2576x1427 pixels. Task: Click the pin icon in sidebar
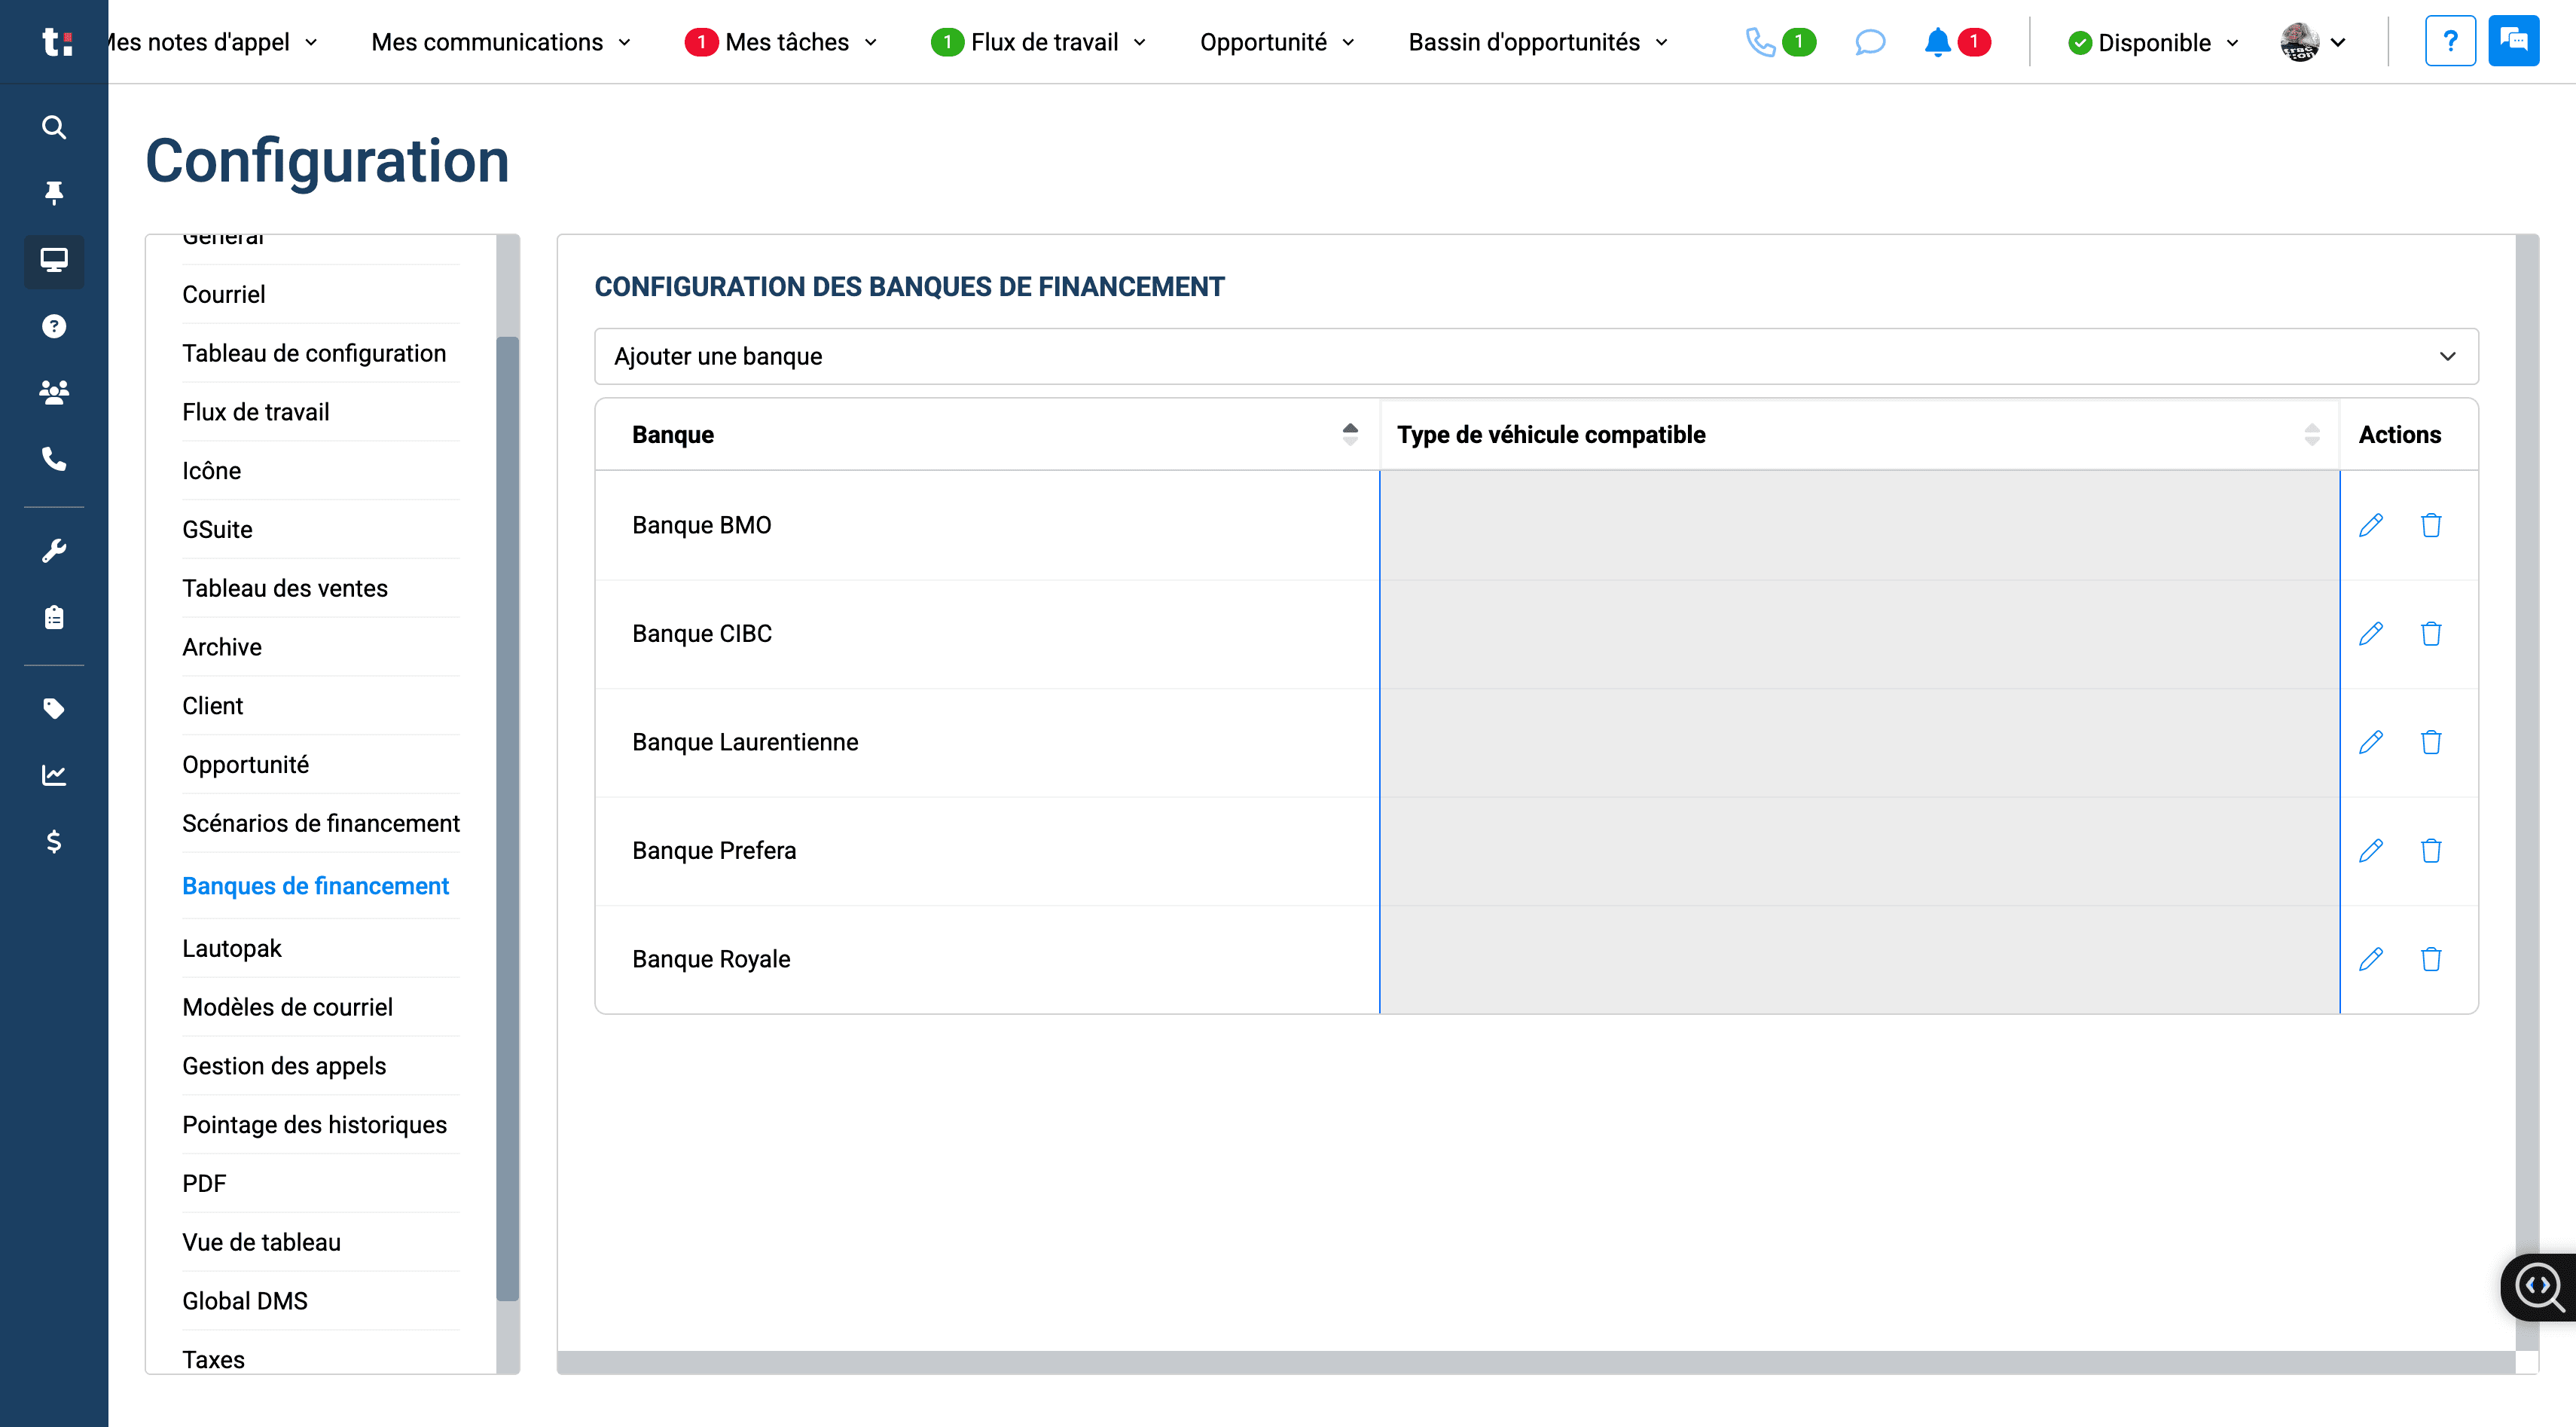pyautogui.click(x=54, y=192)
